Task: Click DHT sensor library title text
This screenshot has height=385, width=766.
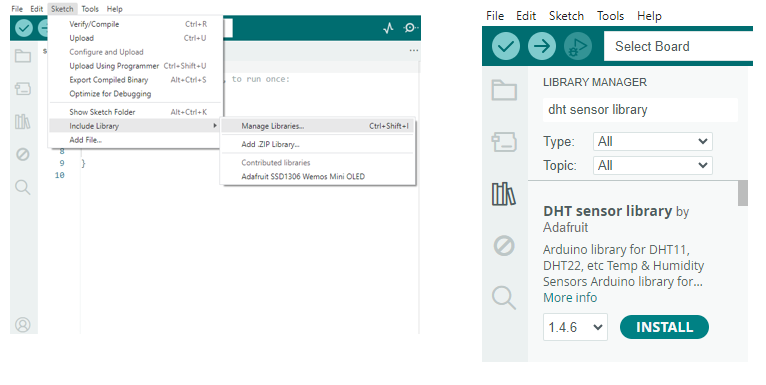Action: tap(608, 211)
